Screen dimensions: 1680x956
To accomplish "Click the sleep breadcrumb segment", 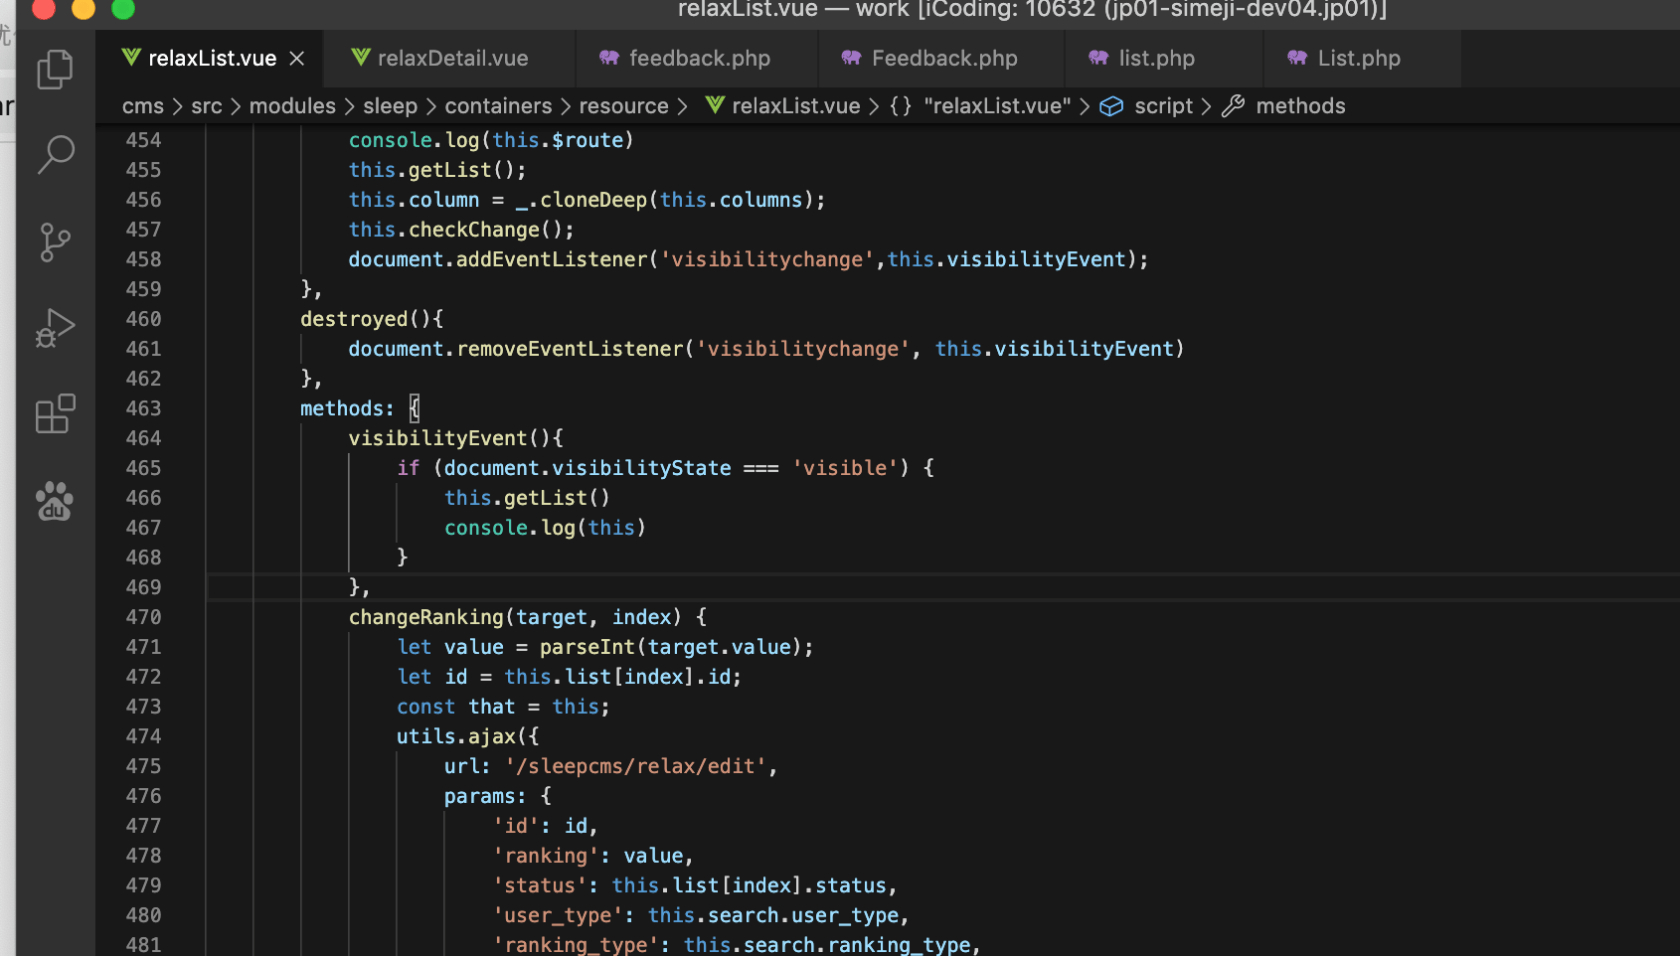I will [390, 106].
